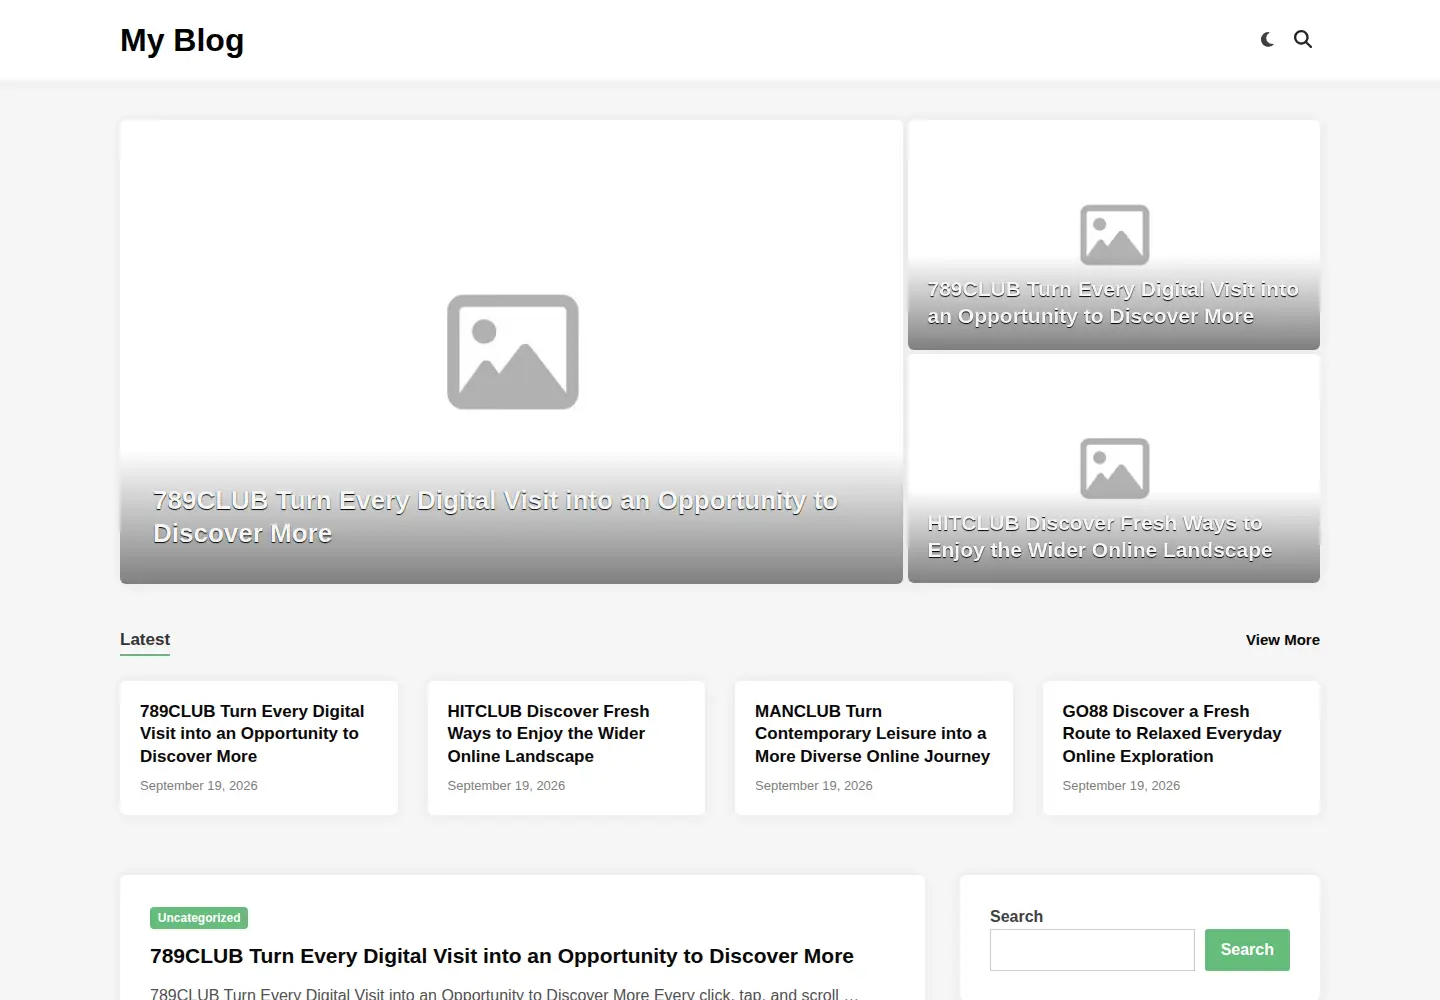Toggle dark mode with the moon icon
The height and width of the screenshot is (1000, 1440).
coord(1267,40)
